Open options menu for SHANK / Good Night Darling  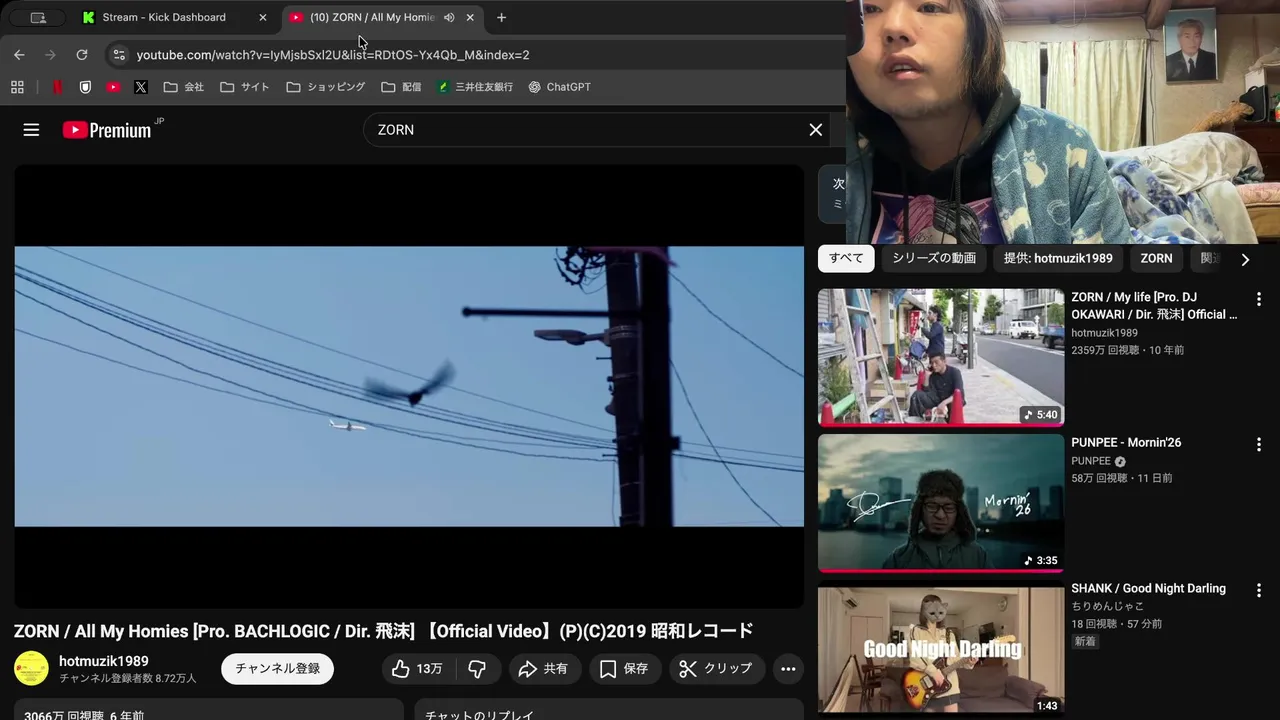pos(1259,590)
